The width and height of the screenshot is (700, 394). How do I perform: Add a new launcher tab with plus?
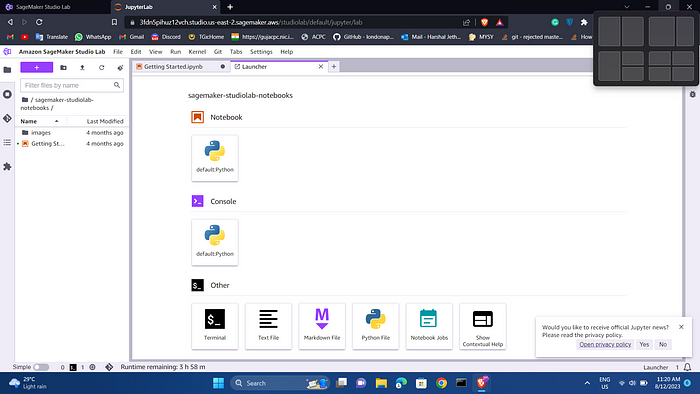333,66
